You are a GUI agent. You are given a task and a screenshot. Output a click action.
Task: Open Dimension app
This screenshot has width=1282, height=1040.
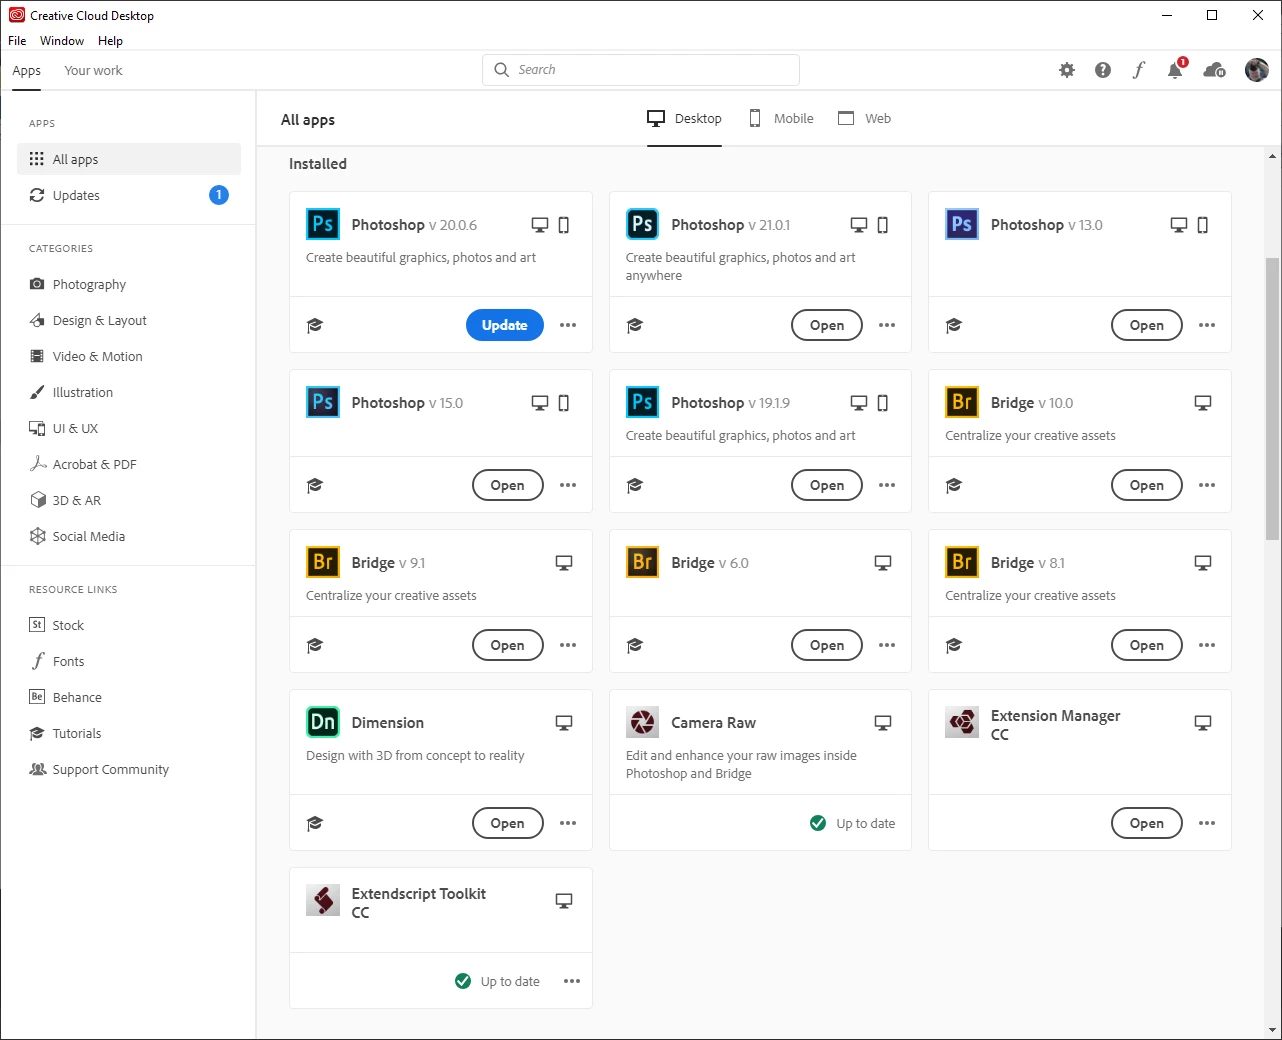point(507,823)
